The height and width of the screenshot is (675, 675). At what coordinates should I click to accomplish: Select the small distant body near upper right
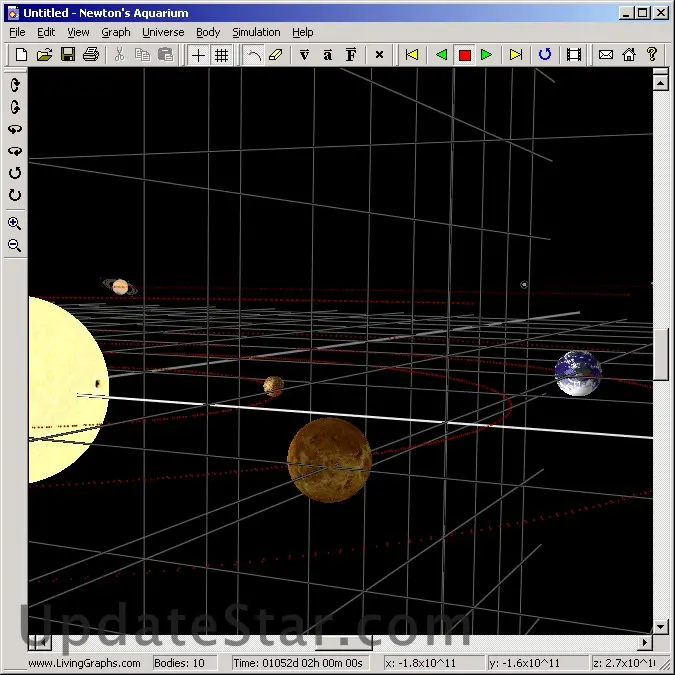(x=524, y=285)
